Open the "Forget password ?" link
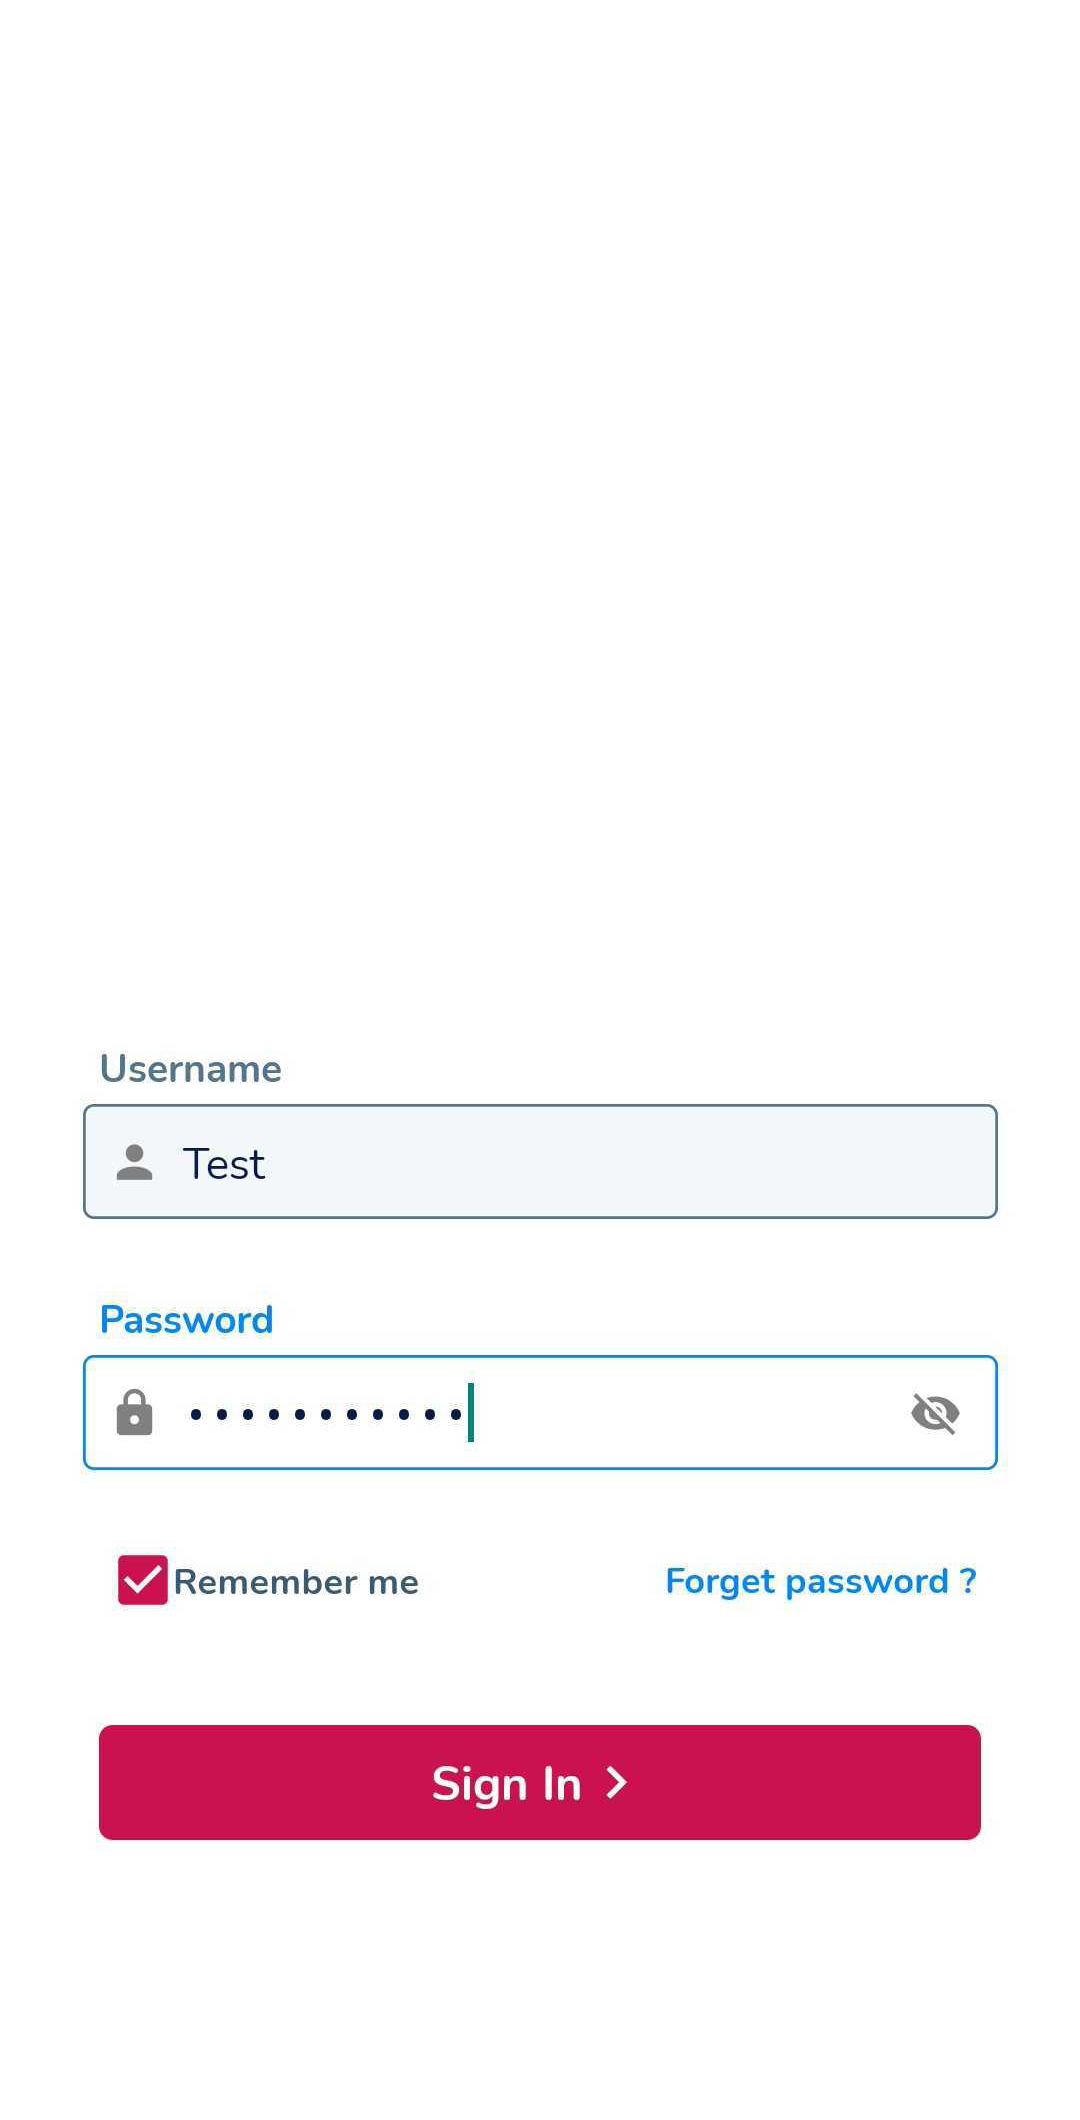The height and width of the screenshot is (2120, 1080). tap(821, 1581)
